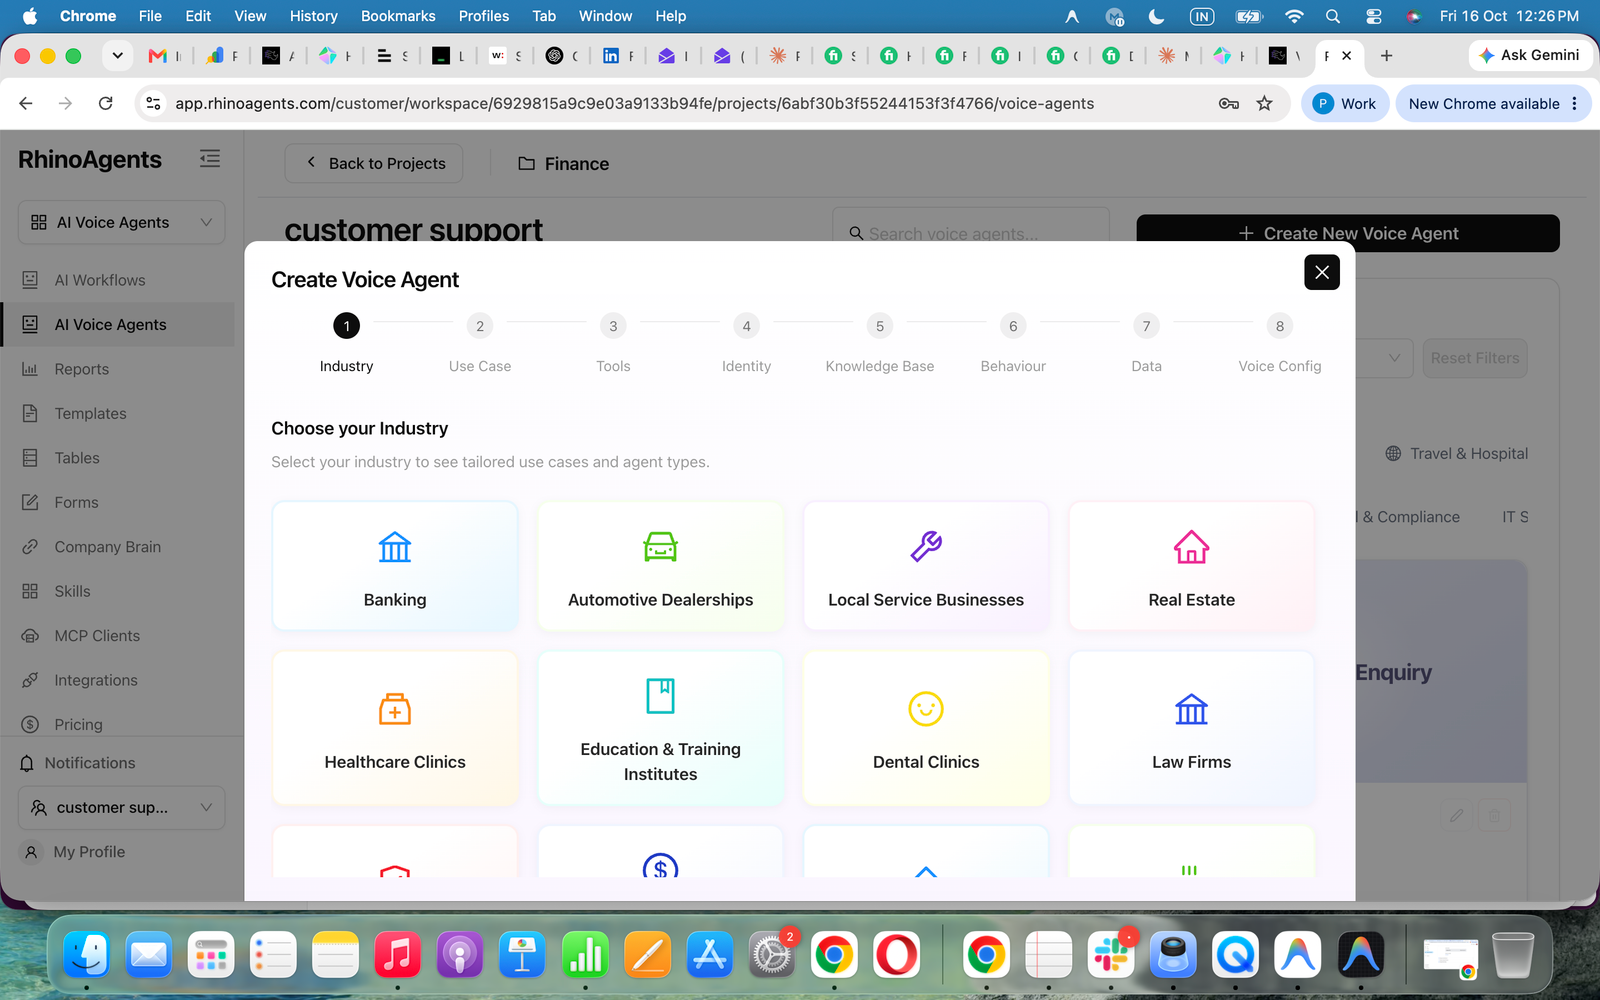Image resolution: width=1600 pixels, height=1000 pixels.
Task: Select the Banking industry icon
Action: [x=395, y=547]
